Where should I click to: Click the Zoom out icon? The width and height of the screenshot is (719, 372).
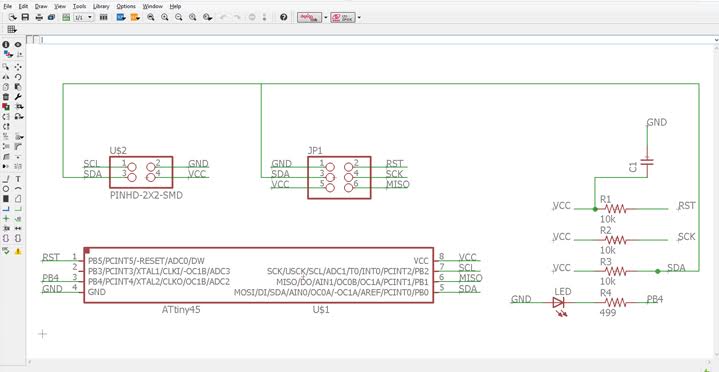click(179, 17)
